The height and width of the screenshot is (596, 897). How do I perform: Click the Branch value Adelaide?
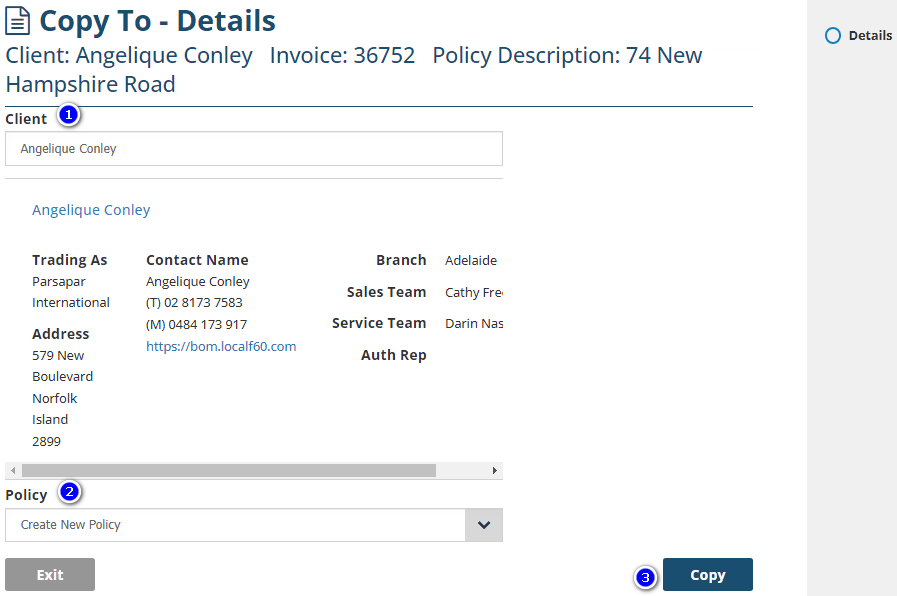click(x=470, y=260)
